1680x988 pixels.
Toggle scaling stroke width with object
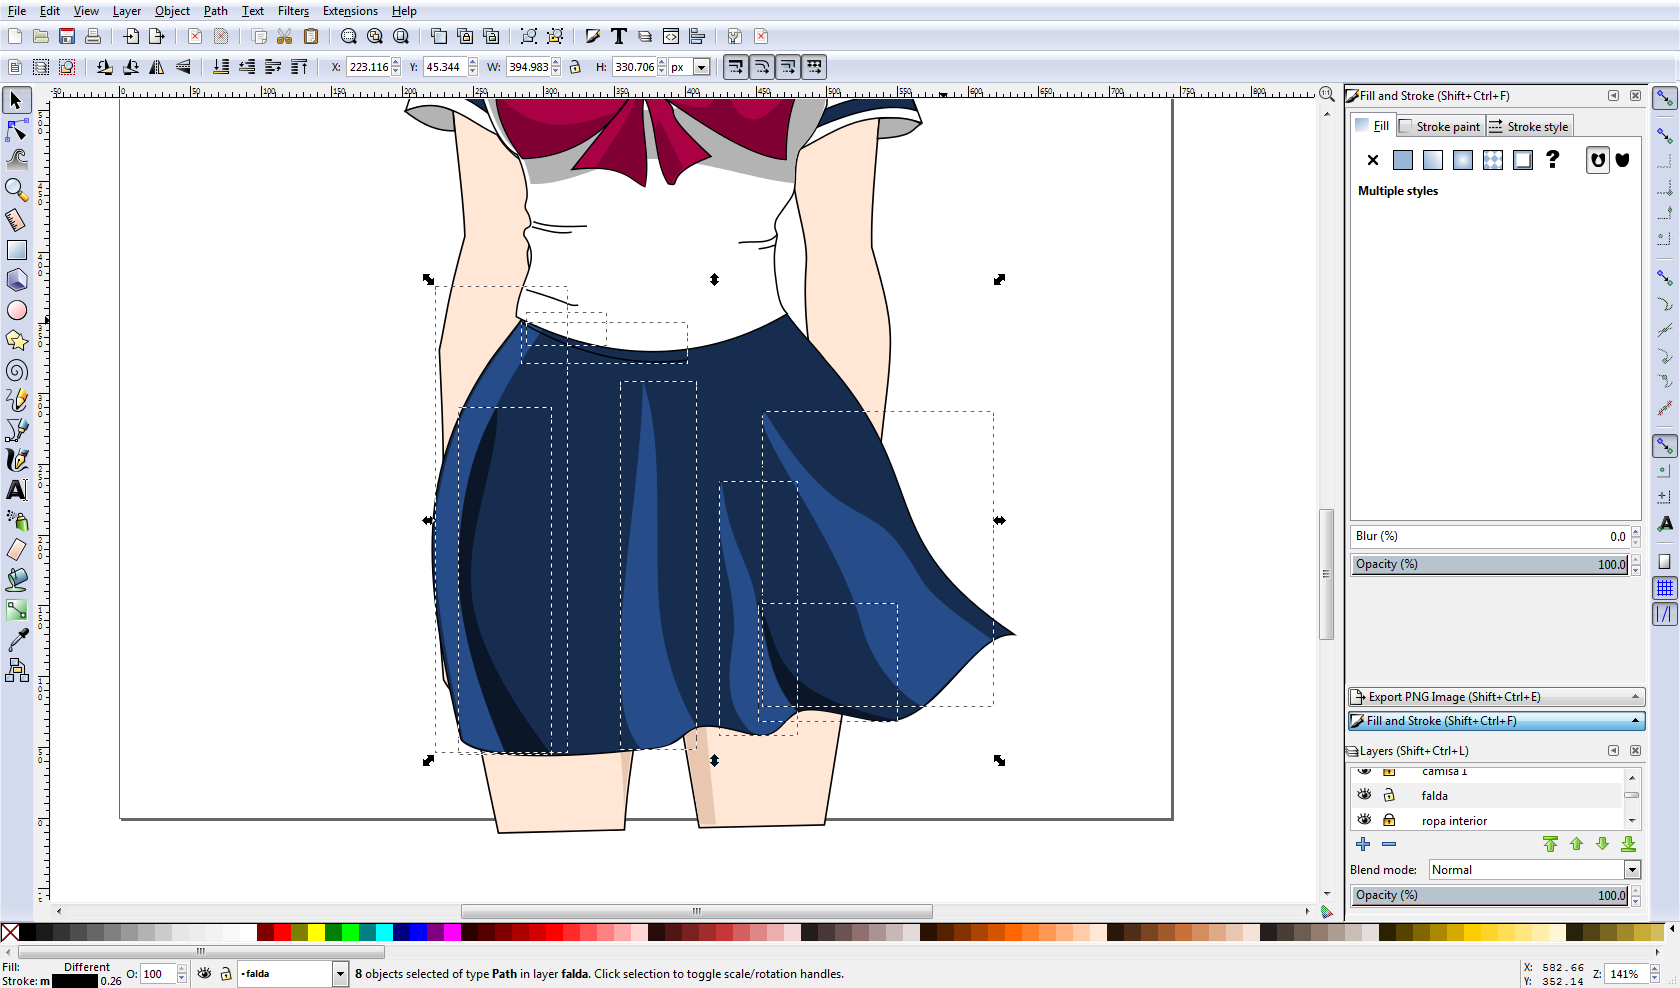click(x=735, y=67)
